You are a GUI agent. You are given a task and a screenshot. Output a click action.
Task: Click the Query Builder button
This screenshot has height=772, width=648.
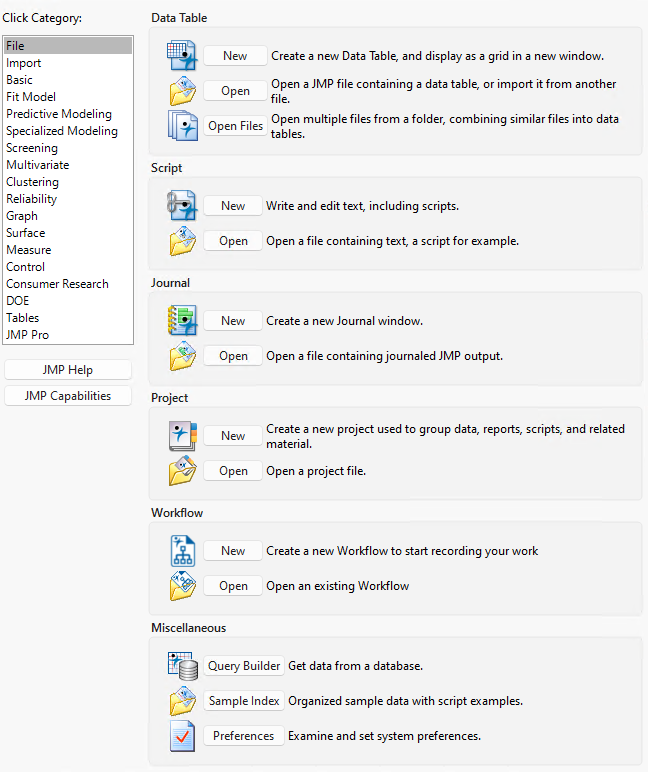pyautogui.click(x=244, y=666)
